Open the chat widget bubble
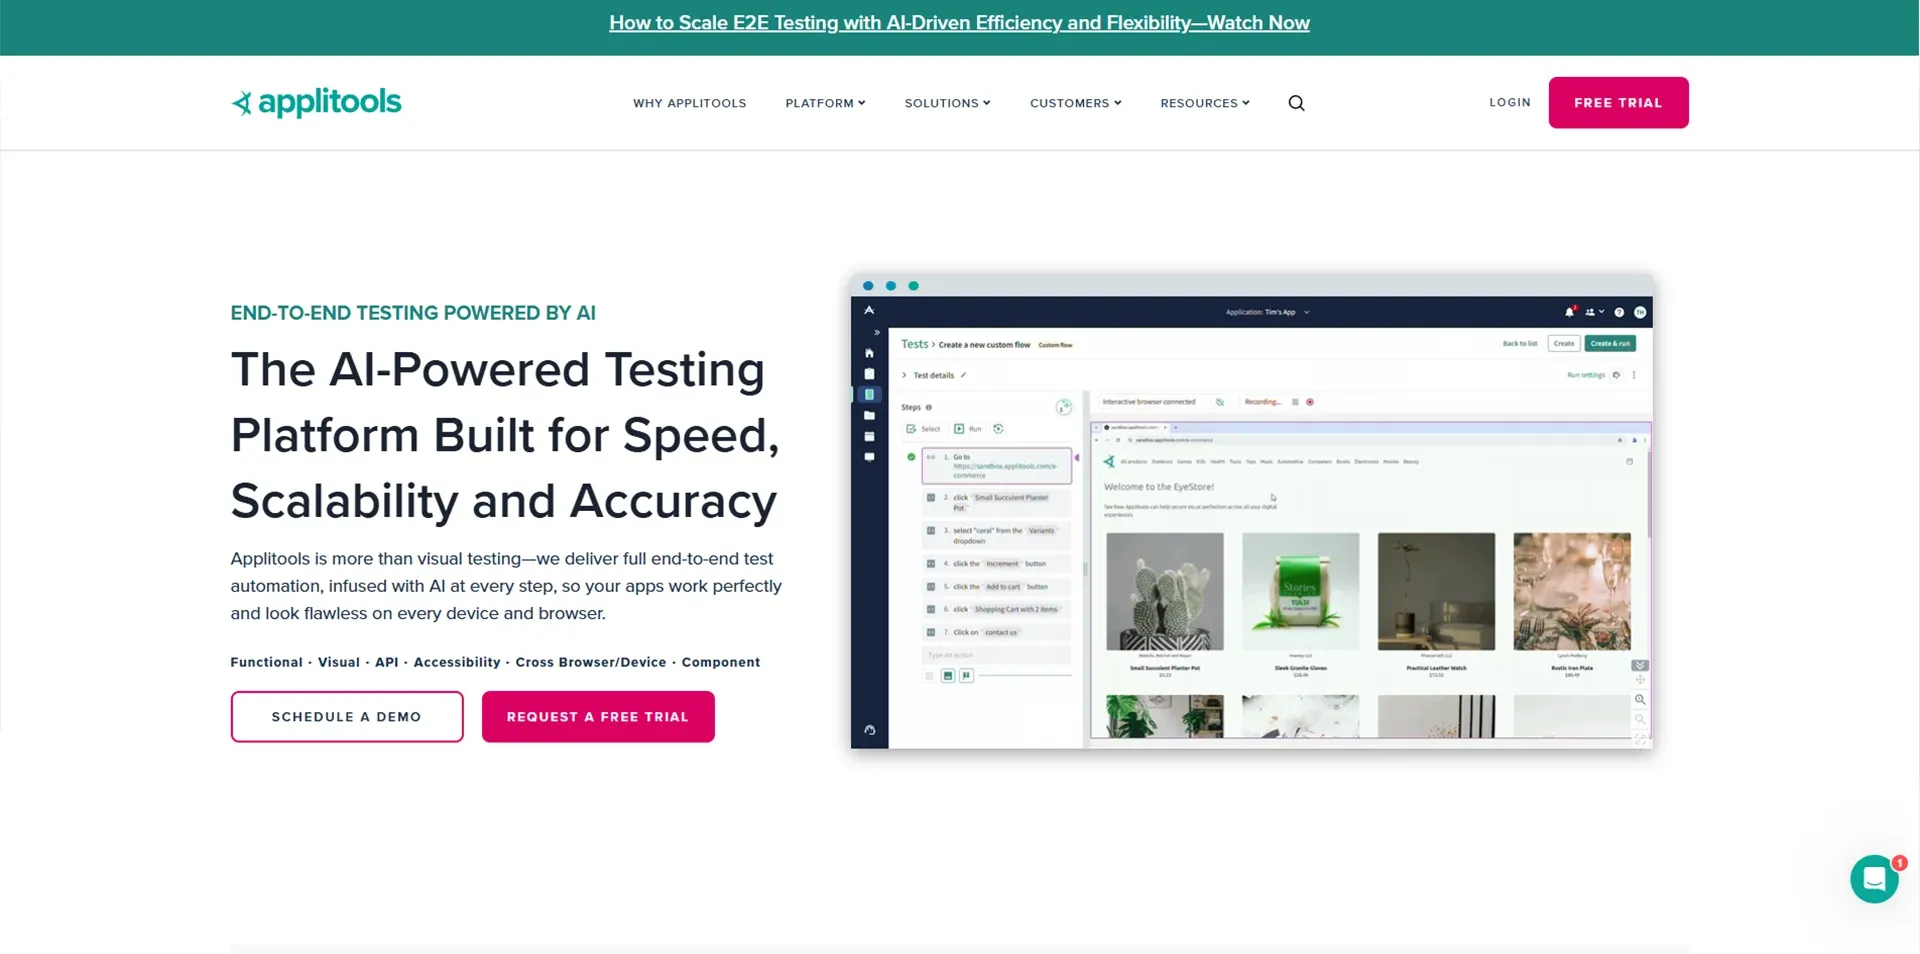1920x954 pixels. (1874, 879)
